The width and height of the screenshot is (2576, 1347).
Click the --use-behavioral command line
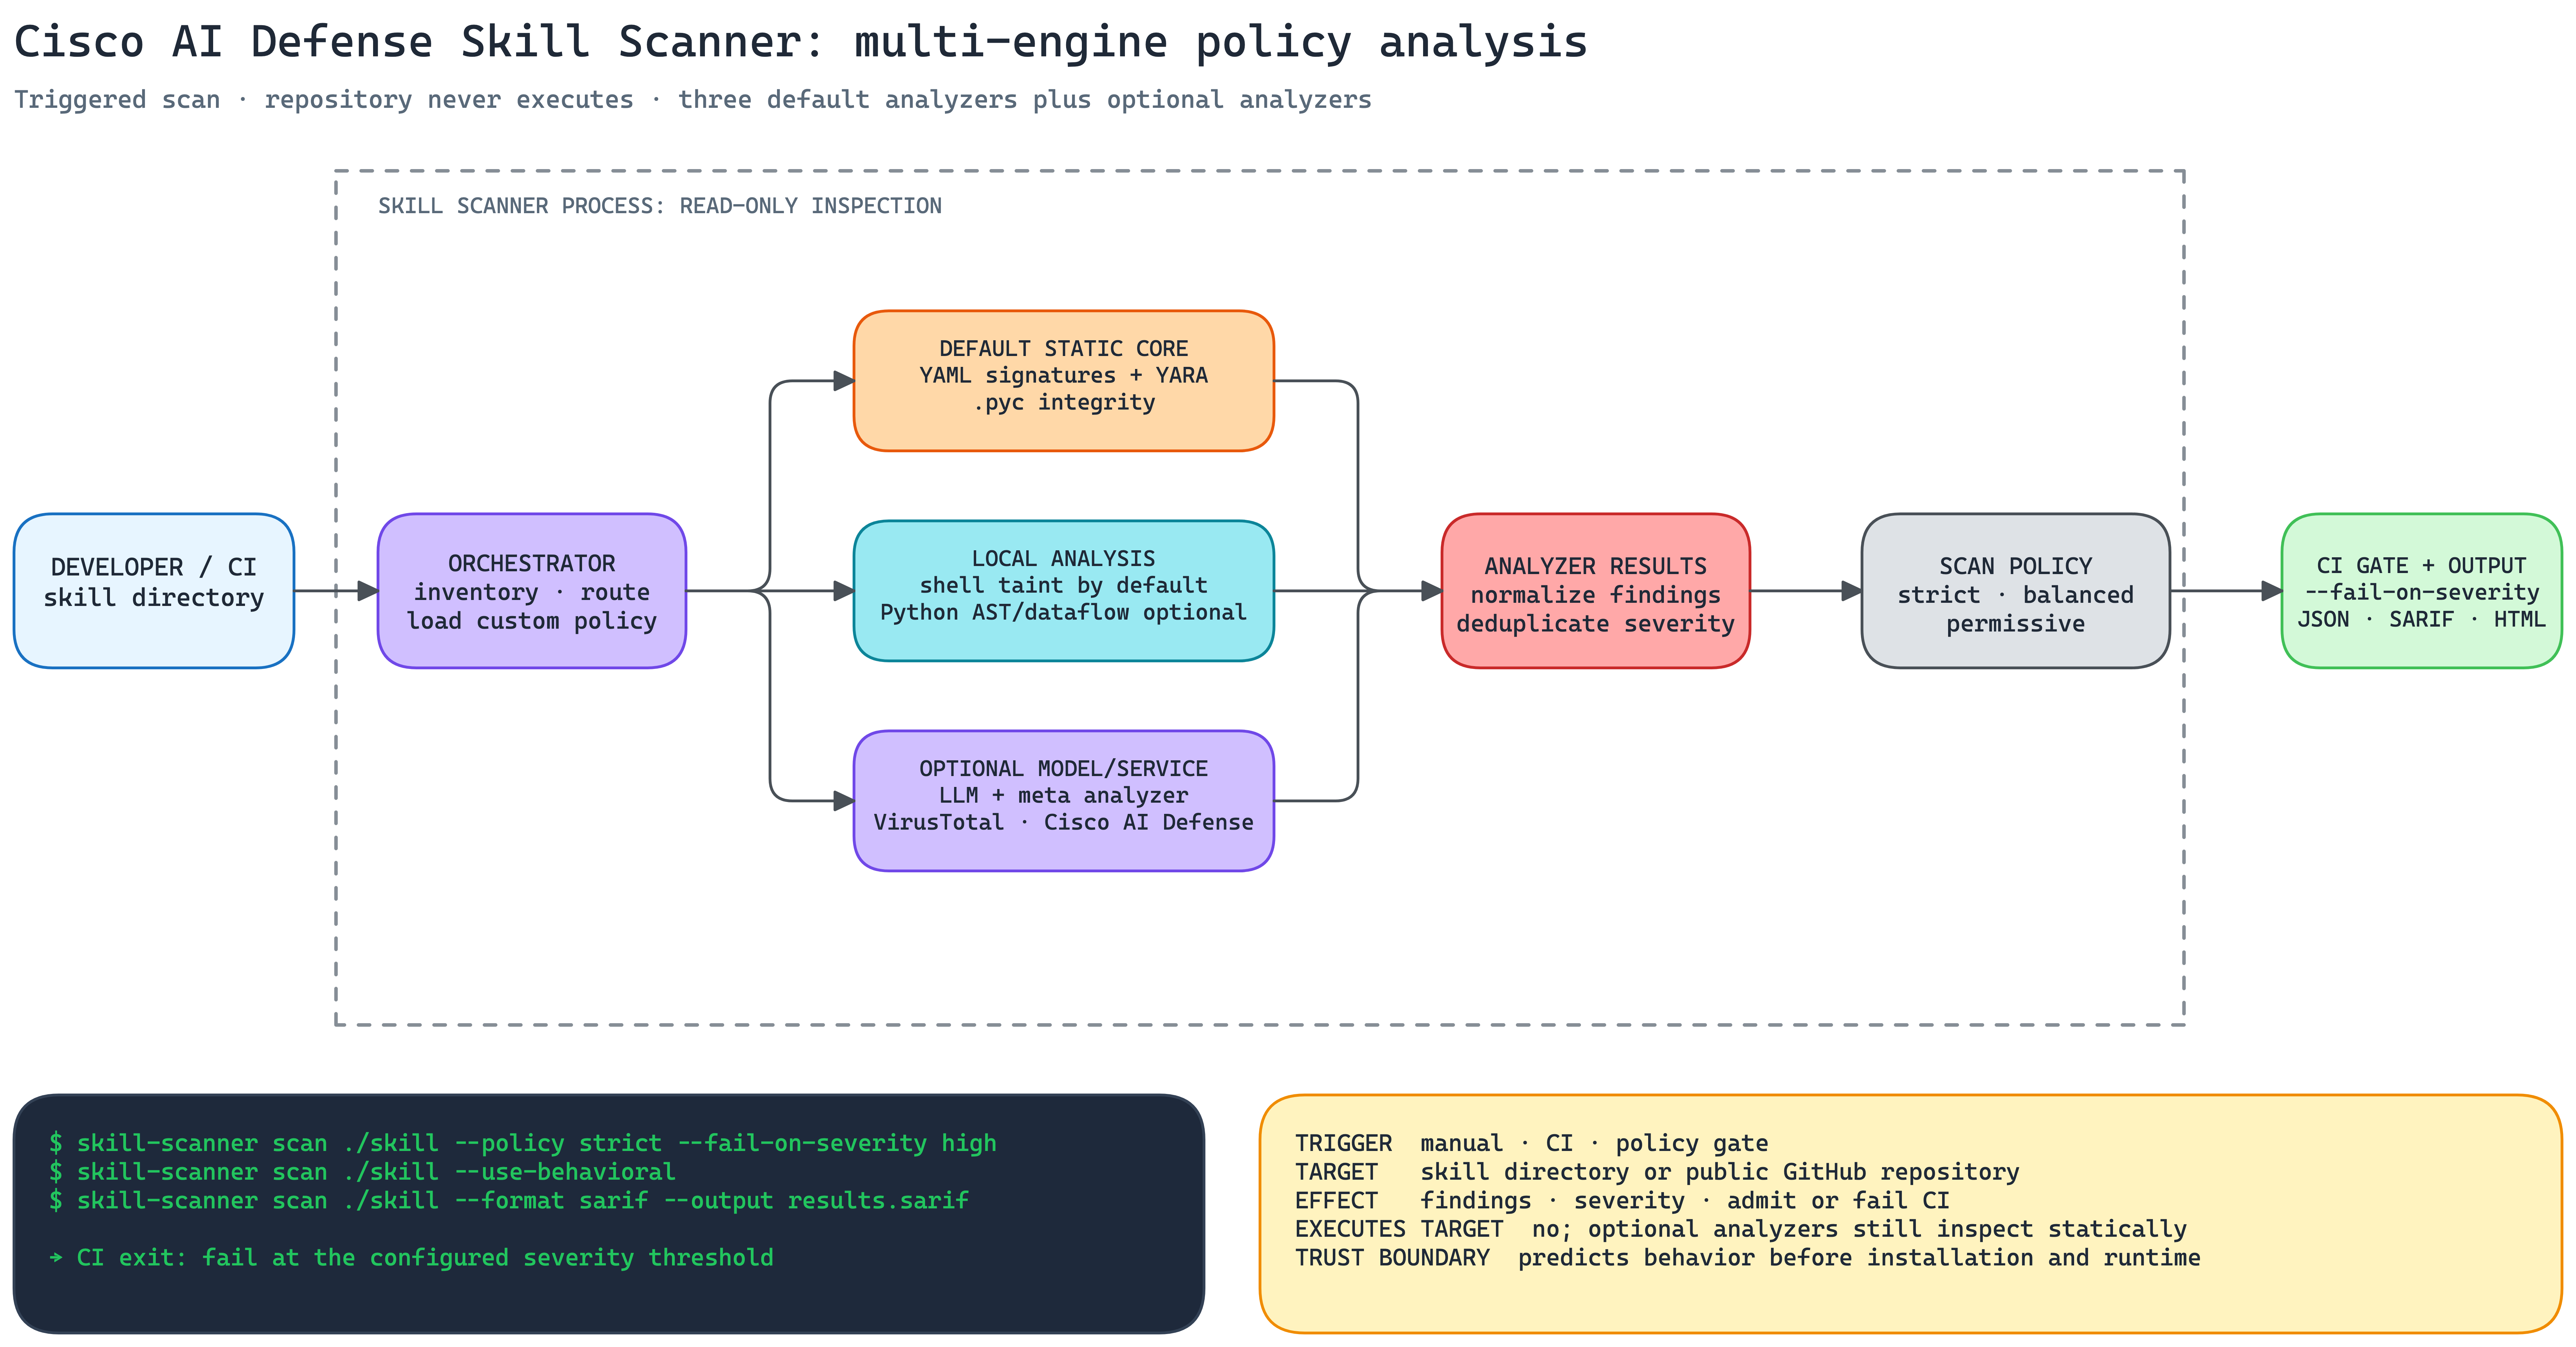click(362, 1172)
